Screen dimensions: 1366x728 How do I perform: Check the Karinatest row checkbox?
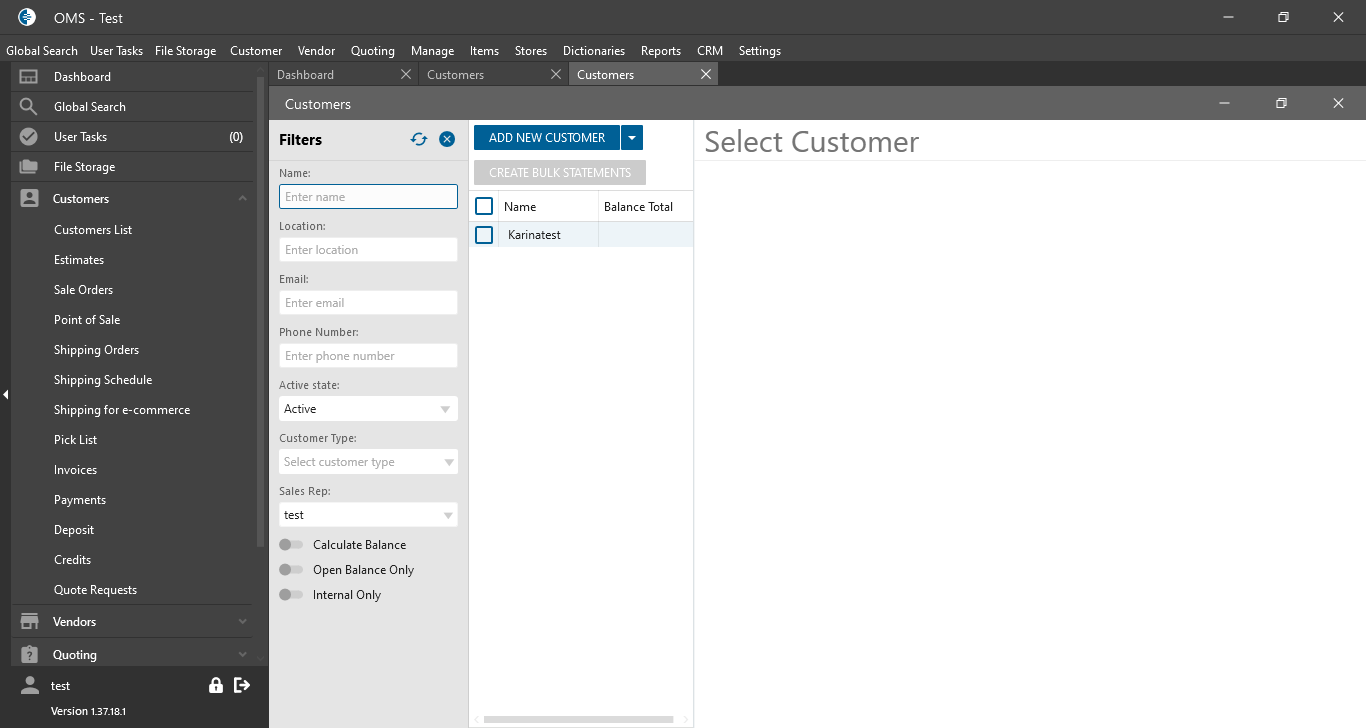click(x=484, y=235)
